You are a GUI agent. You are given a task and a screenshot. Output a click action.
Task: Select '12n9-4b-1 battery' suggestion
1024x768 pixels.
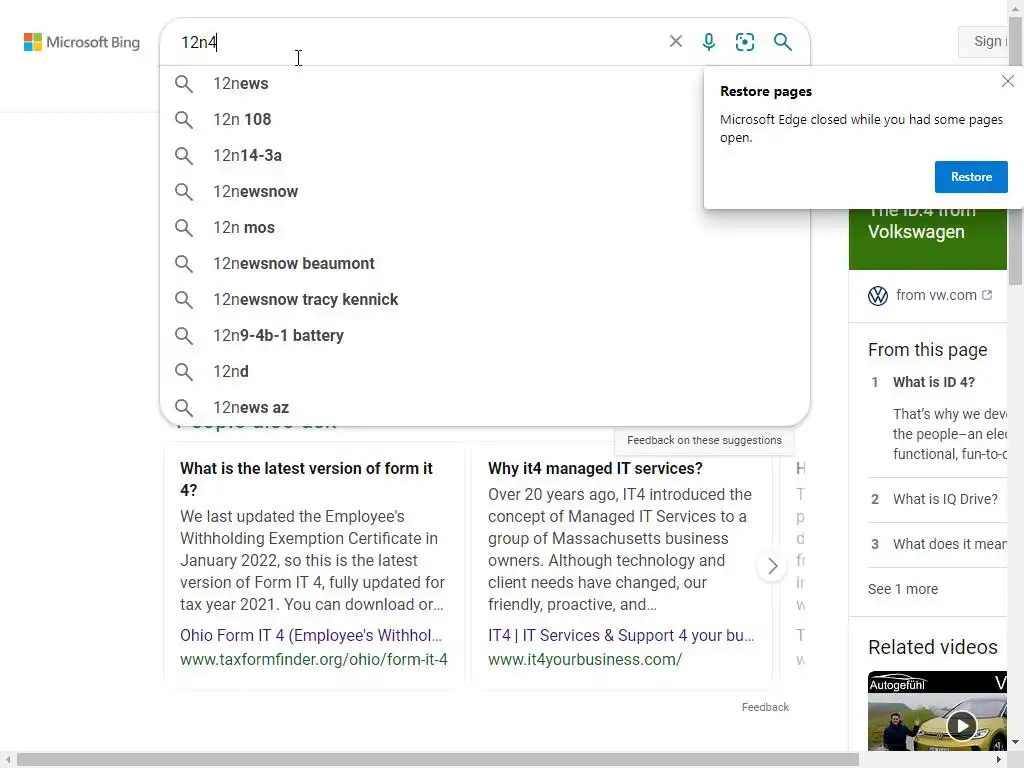click(x=485, y=335)
